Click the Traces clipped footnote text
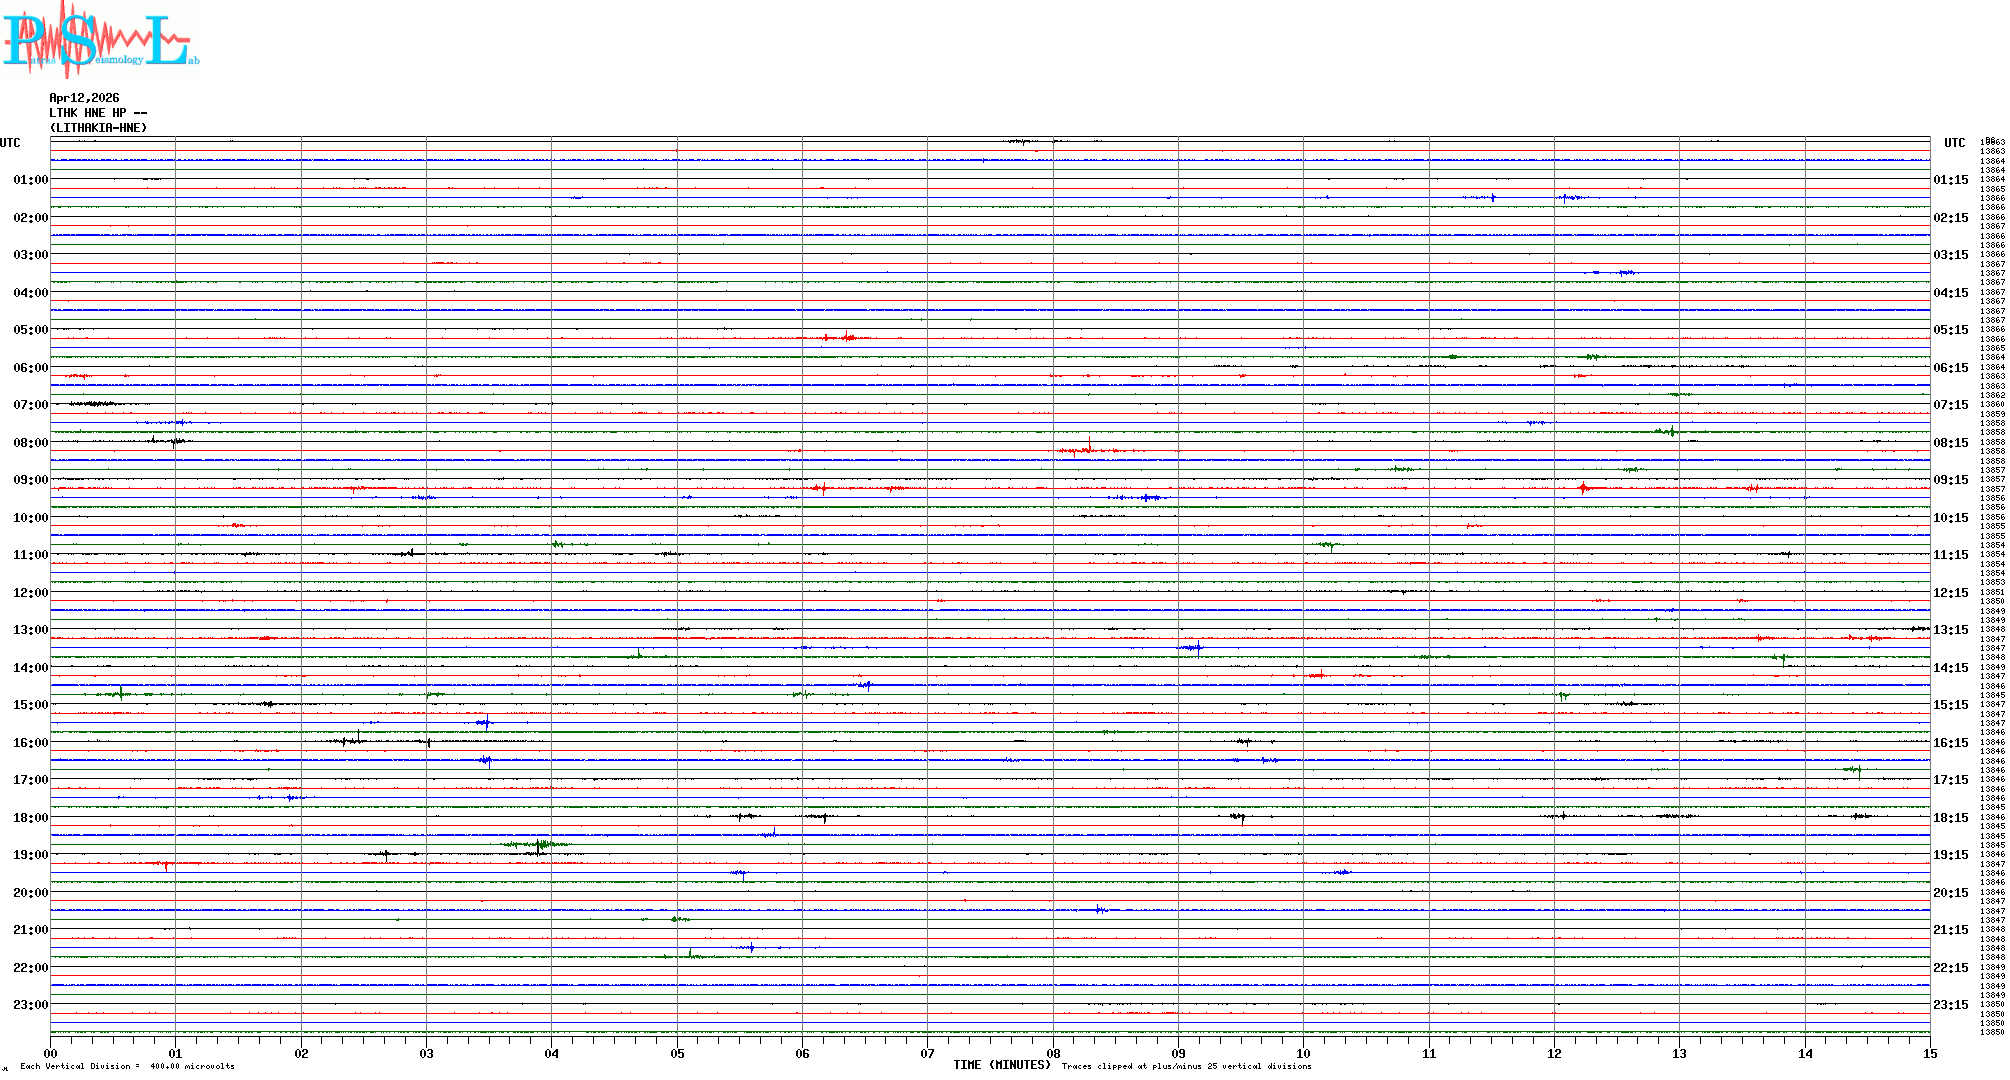Viewport: 2010px width, 1080px height. pos(1186,1066)
